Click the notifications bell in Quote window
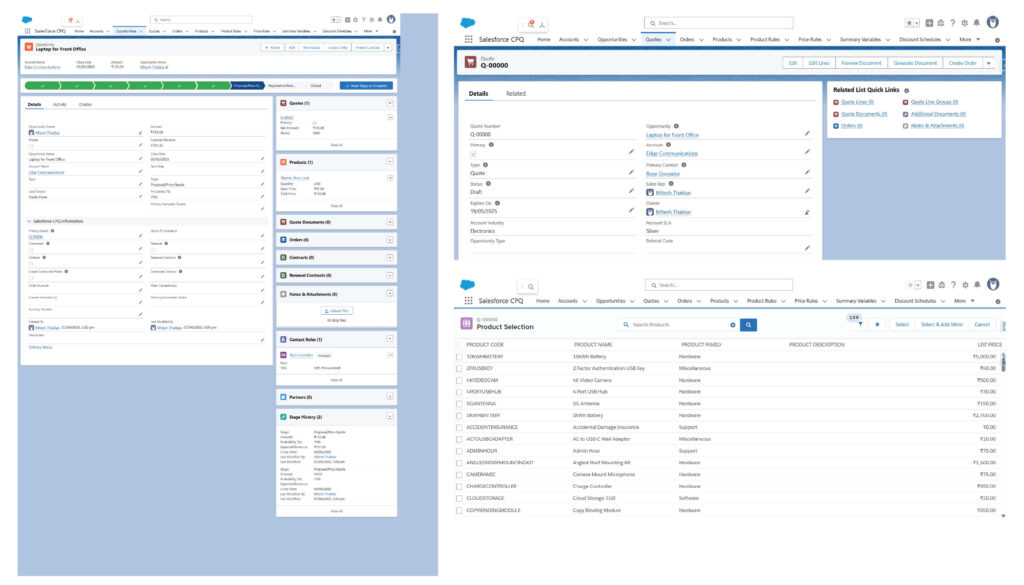This screenshot has width=1024, height=585. click(976, 23)
